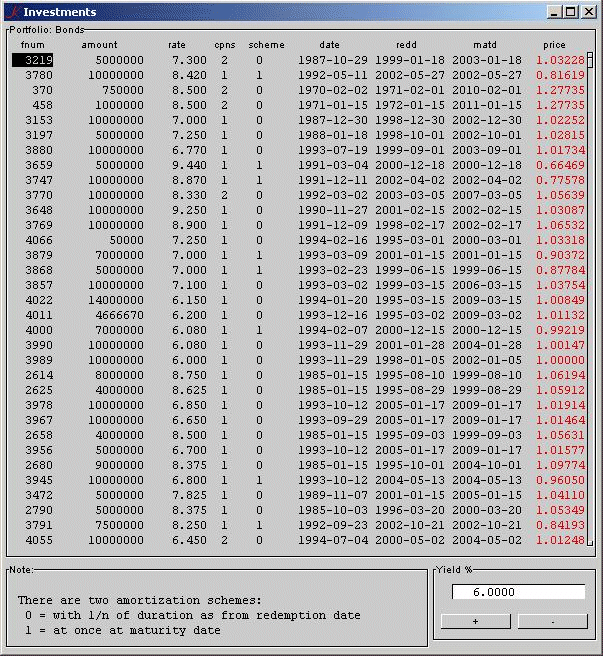Click note line '1 = at once at maturity date'
The height and width of the screenshot is (656, 603).
pos(123,630)
